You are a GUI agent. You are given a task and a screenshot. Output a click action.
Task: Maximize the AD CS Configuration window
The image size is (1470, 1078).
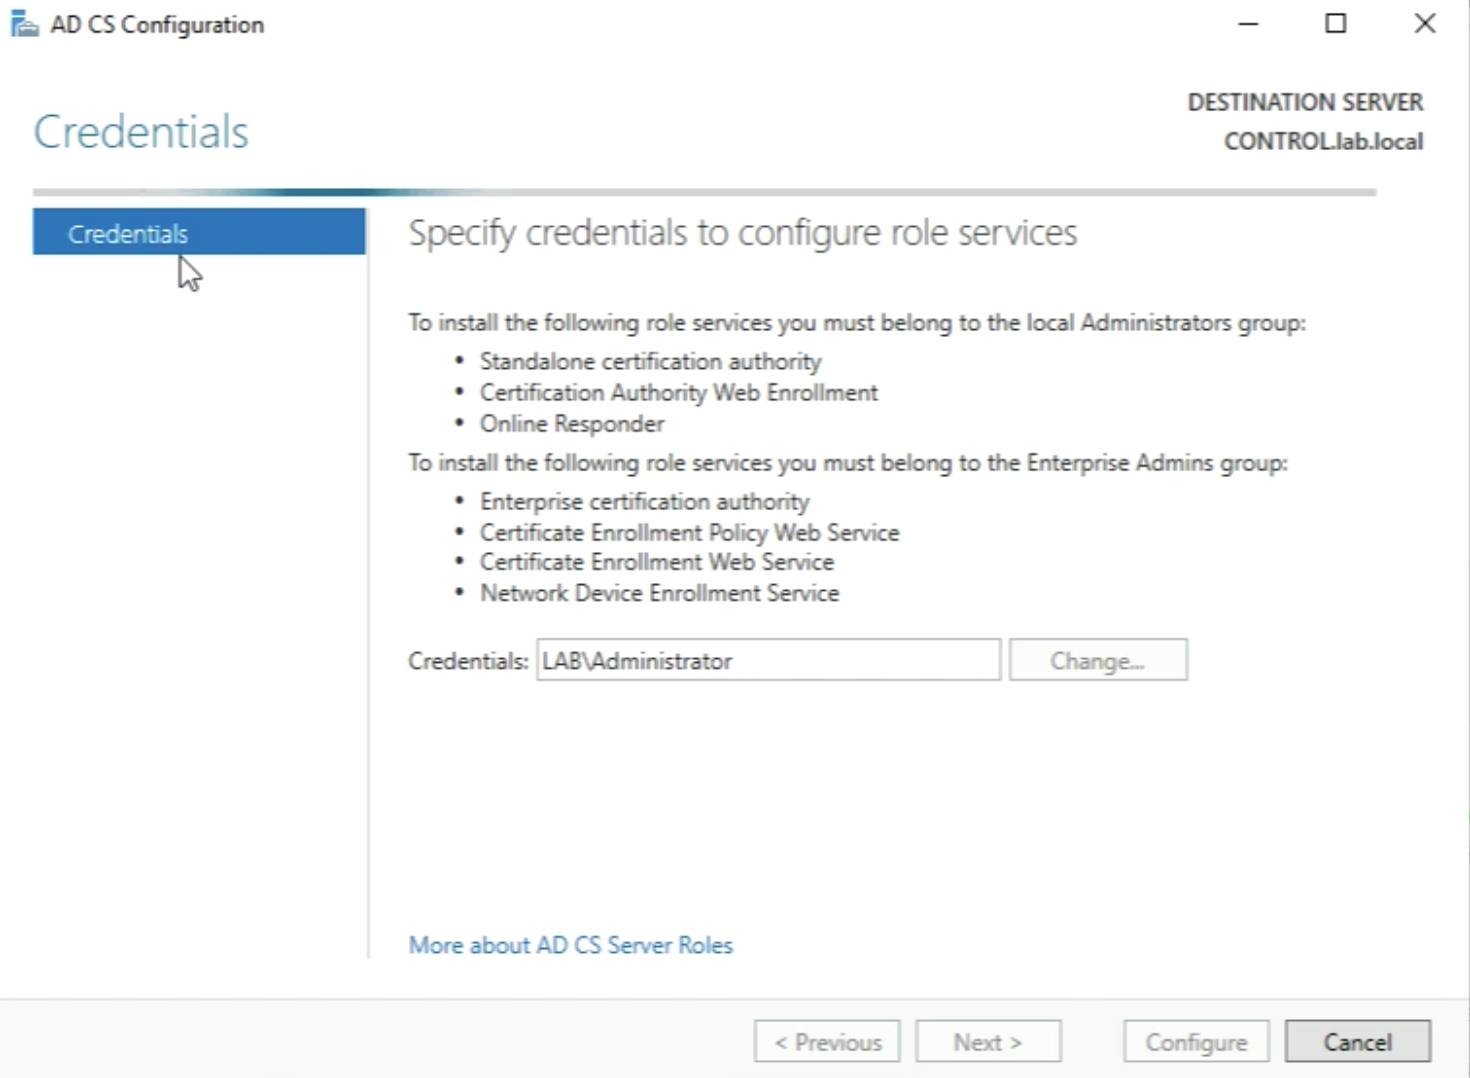coord(1335,24)
